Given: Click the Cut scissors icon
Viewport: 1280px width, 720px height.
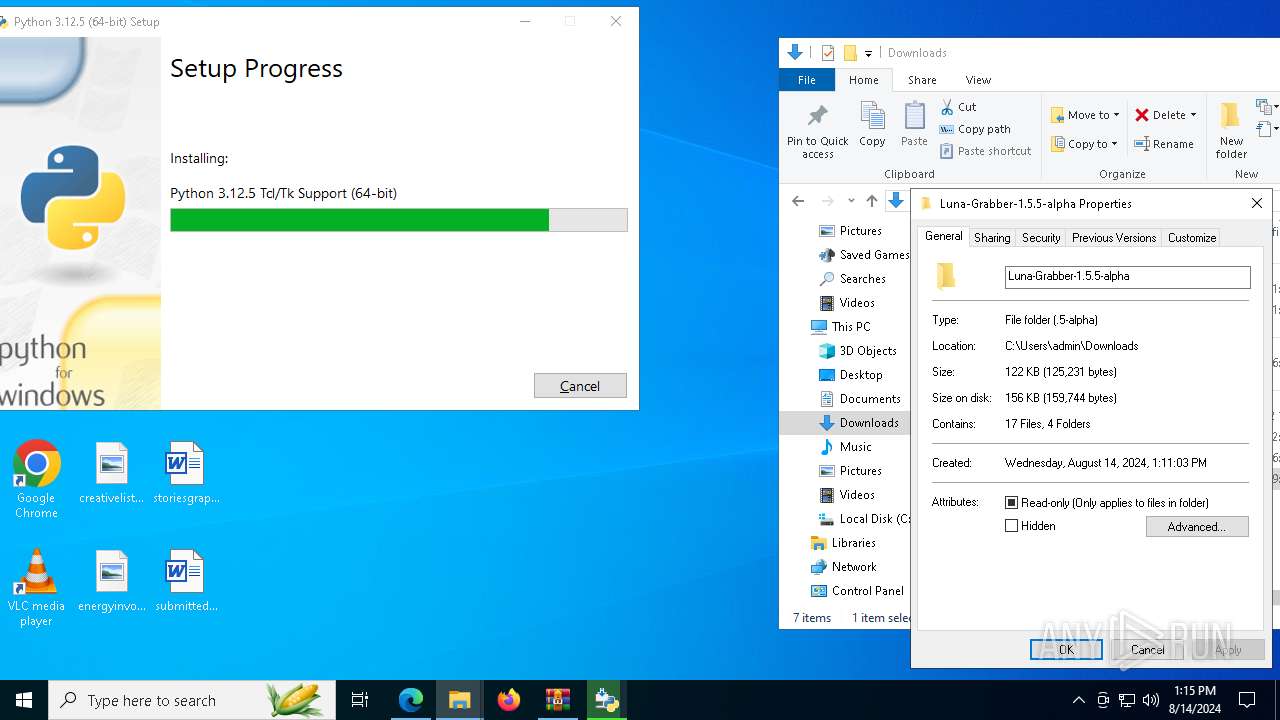Looking at the screenshot, I should 947,106.
